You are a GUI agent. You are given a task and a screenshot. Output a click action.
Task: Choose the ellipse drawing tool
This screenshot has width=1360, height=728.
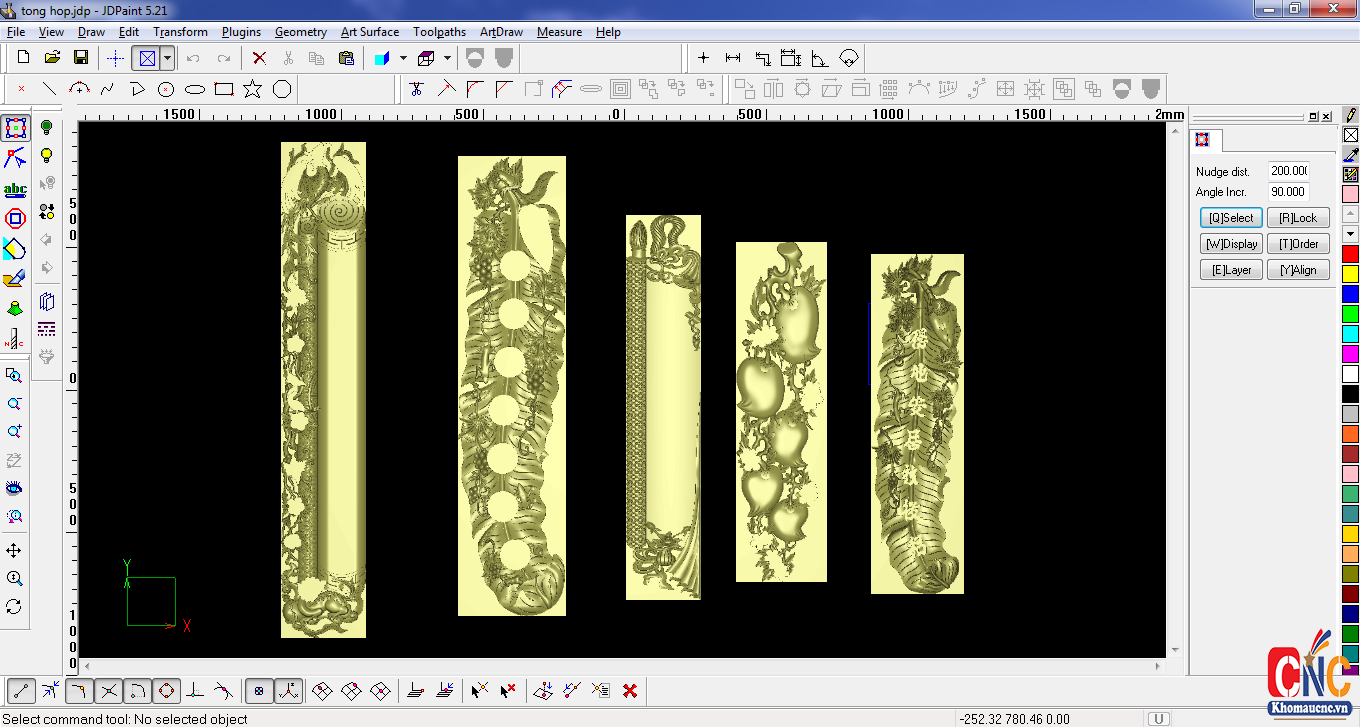(195, 89)
